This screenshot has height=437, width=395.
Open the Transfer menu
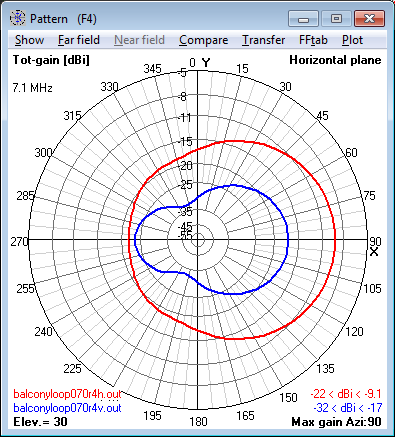pos(263,40)
